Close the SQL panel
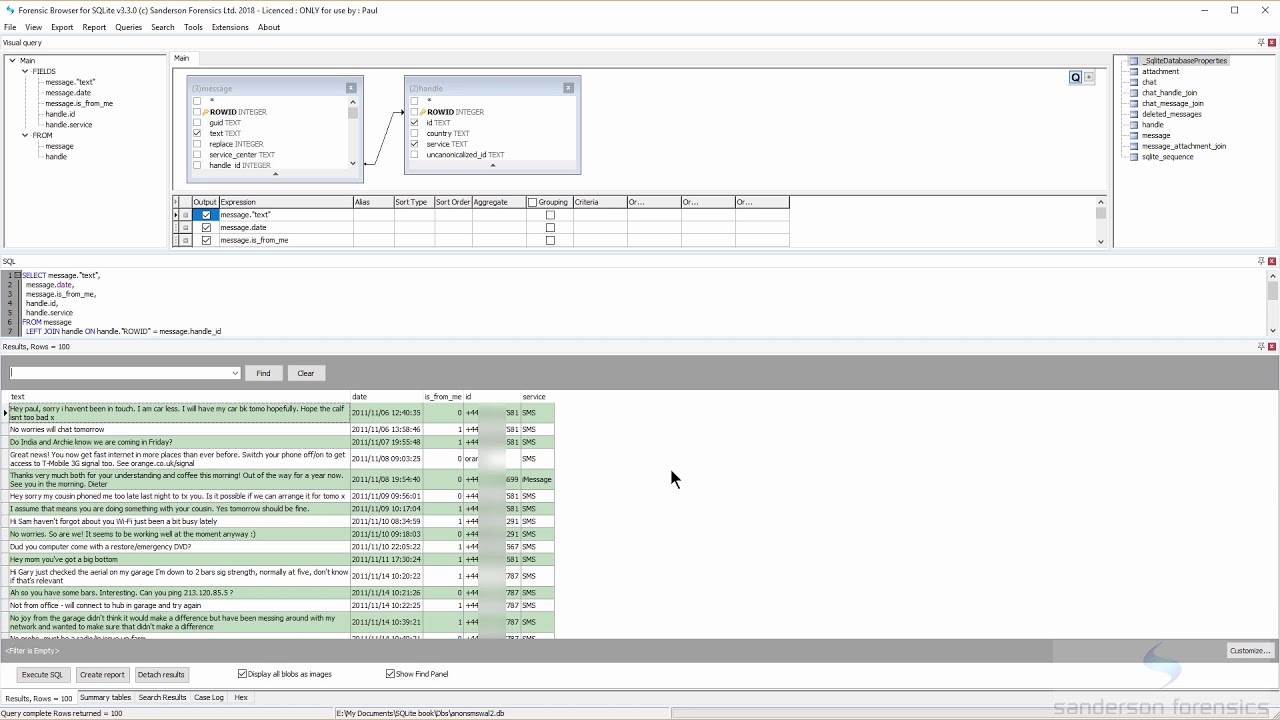This screenshot has height=720, width=1280. pyautogui.click(x=1272, y=261)
